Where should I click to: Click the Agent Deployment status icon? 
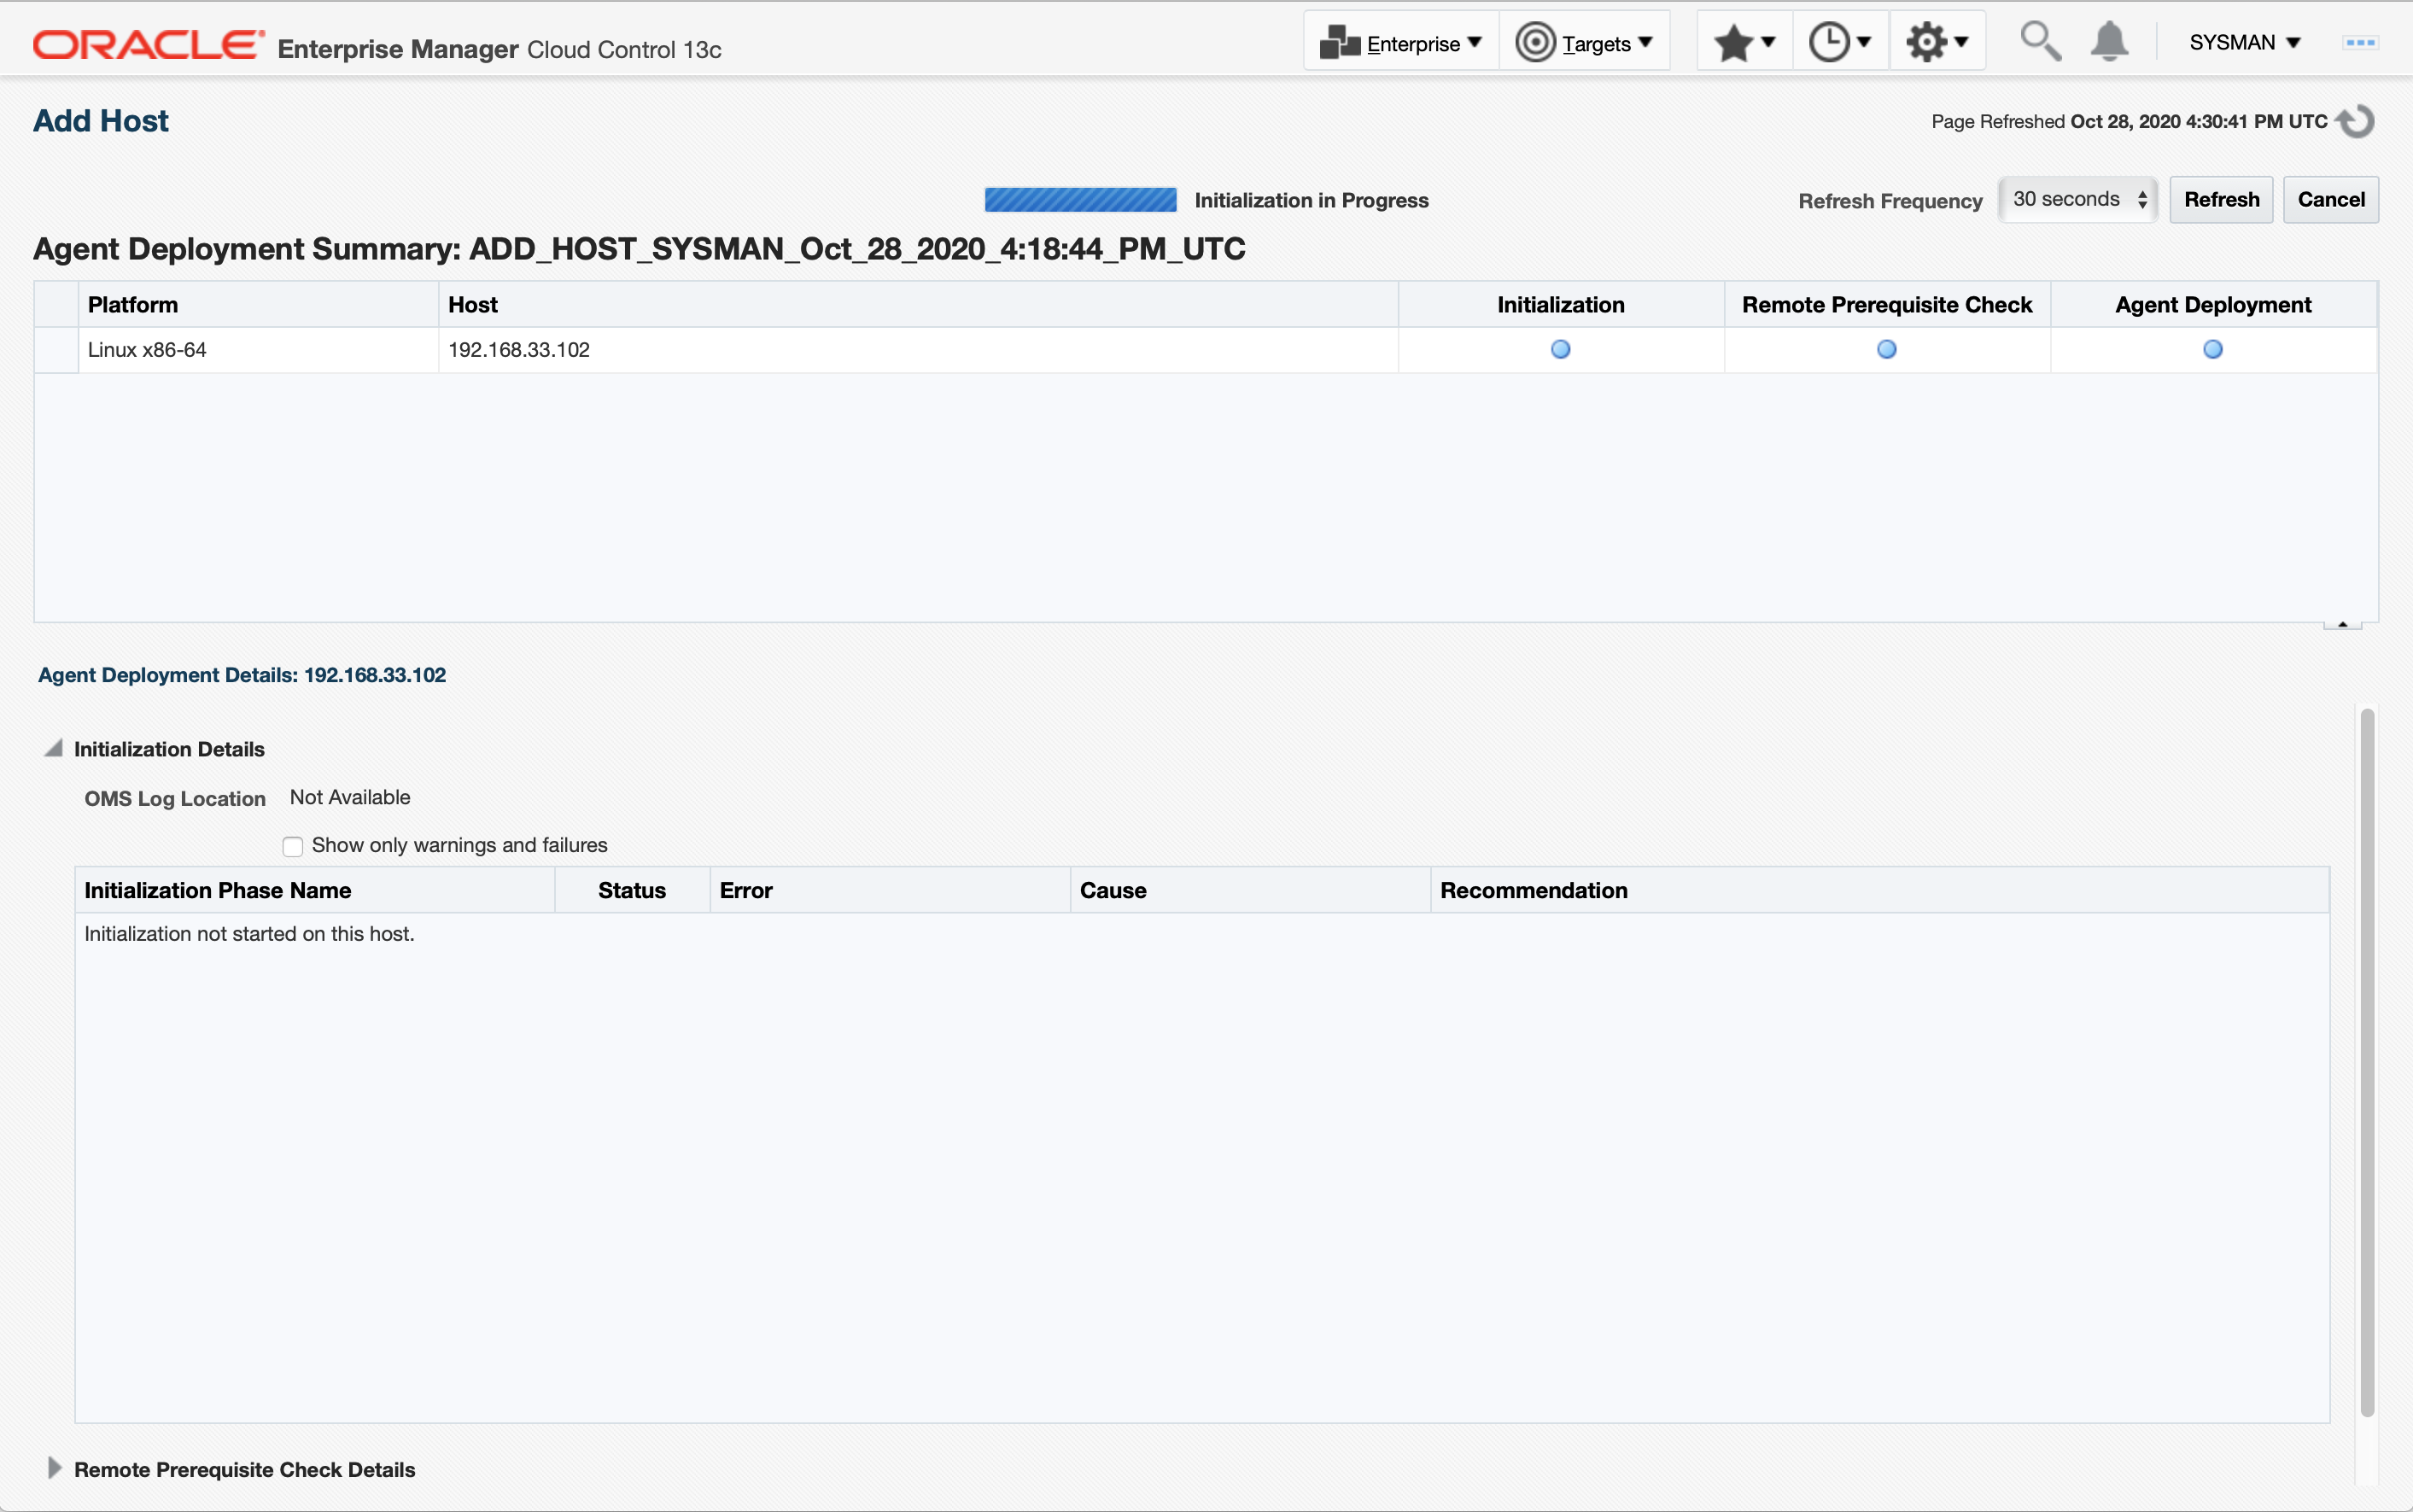point(2212,350)
